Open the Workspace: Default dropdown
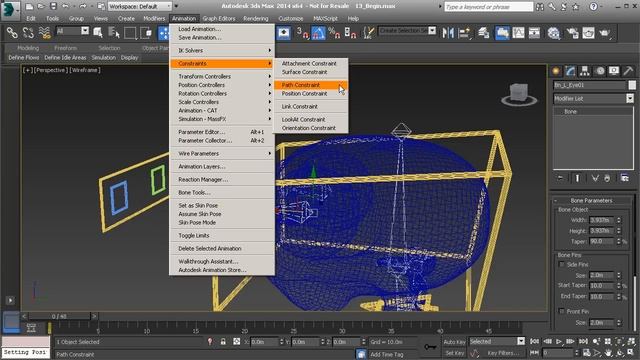 [140, 6]
